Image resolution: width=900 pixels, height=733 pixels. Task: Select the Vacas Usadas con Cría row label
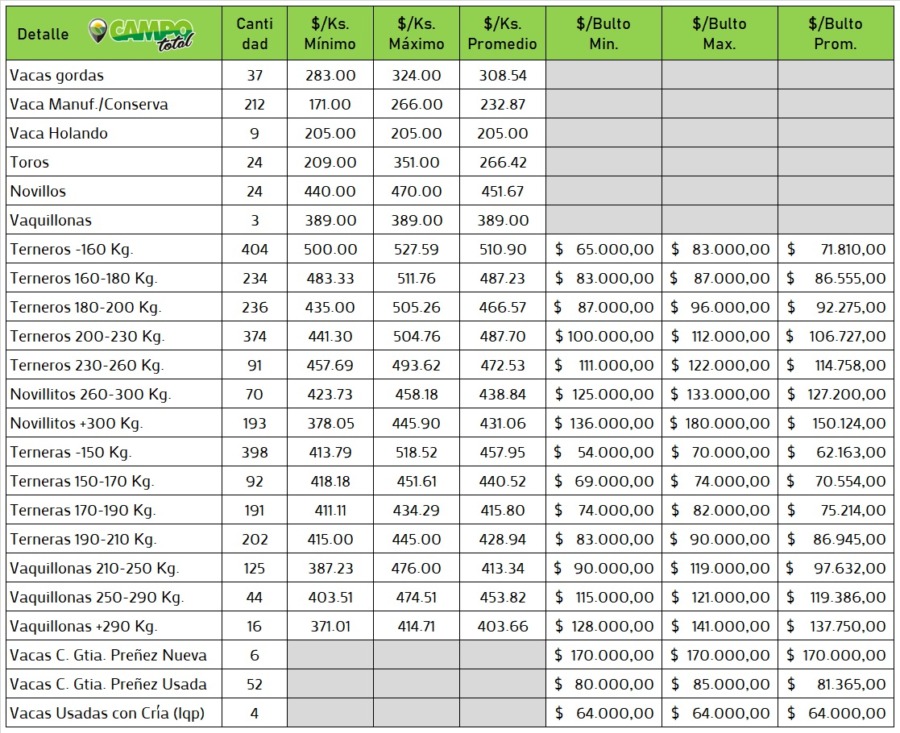point(107,713)
